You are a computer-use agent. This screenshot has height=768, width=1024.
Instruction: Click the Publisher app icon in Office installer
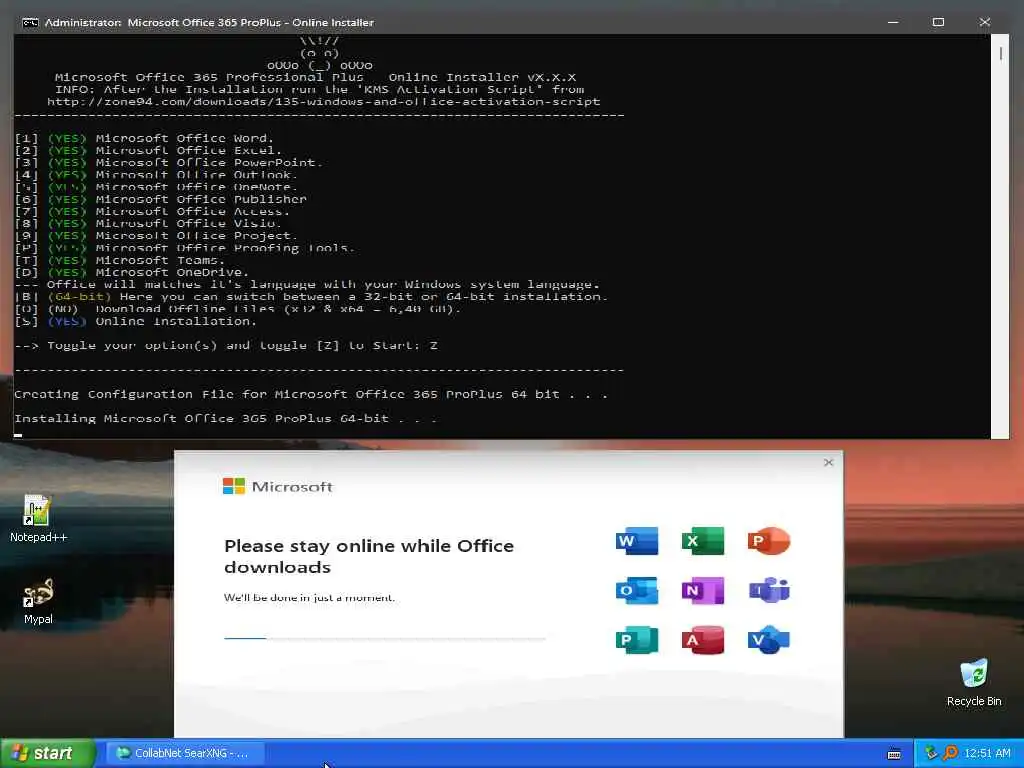[637, 640]
